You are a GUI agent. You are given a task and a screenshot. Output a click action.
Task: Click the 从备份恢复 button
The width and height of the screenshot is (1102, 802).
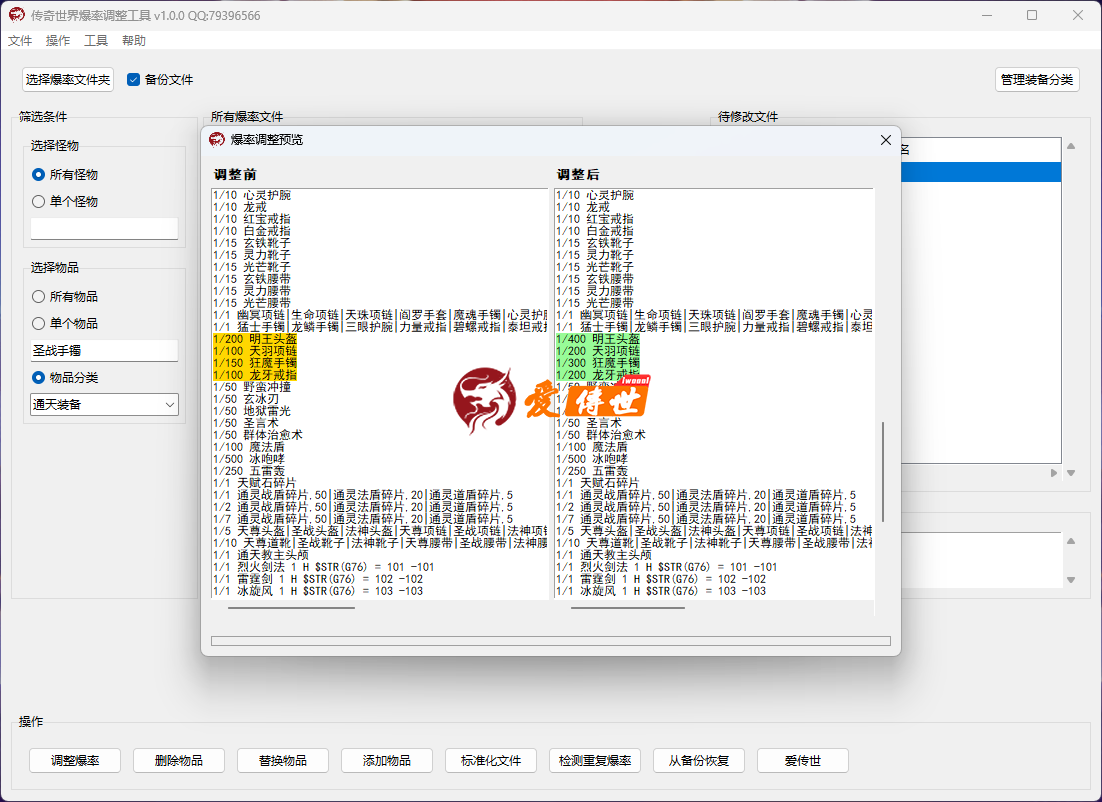(699, 760)
